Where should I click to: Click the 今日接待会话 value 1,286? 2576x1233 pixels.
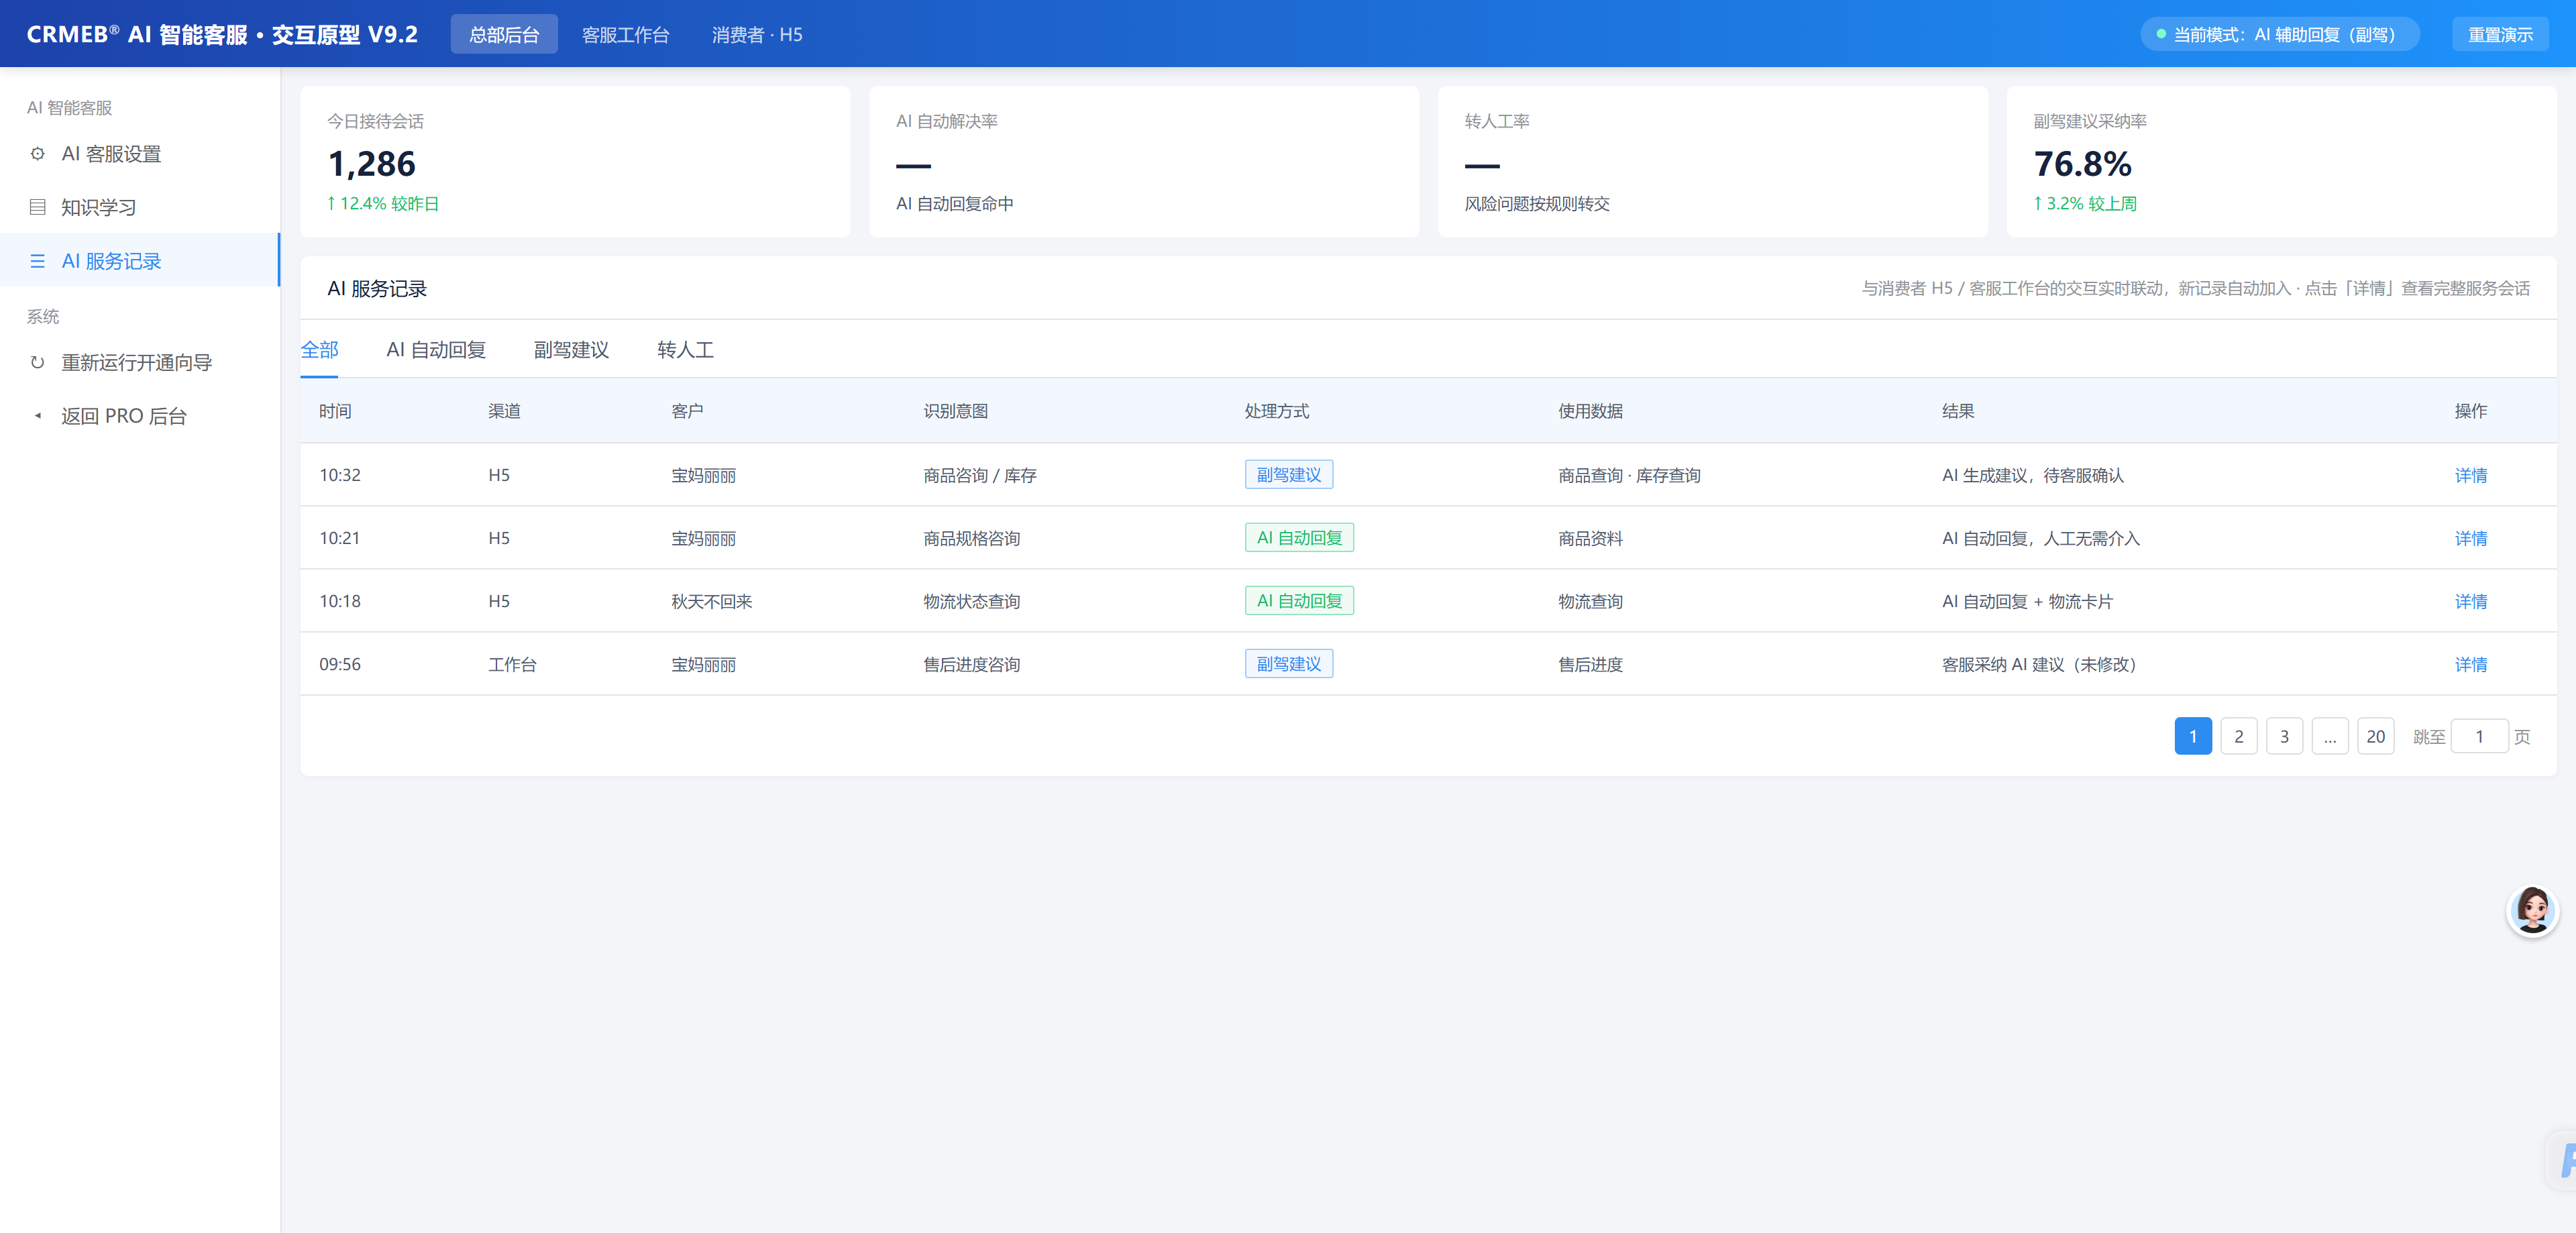click(371, 163)
